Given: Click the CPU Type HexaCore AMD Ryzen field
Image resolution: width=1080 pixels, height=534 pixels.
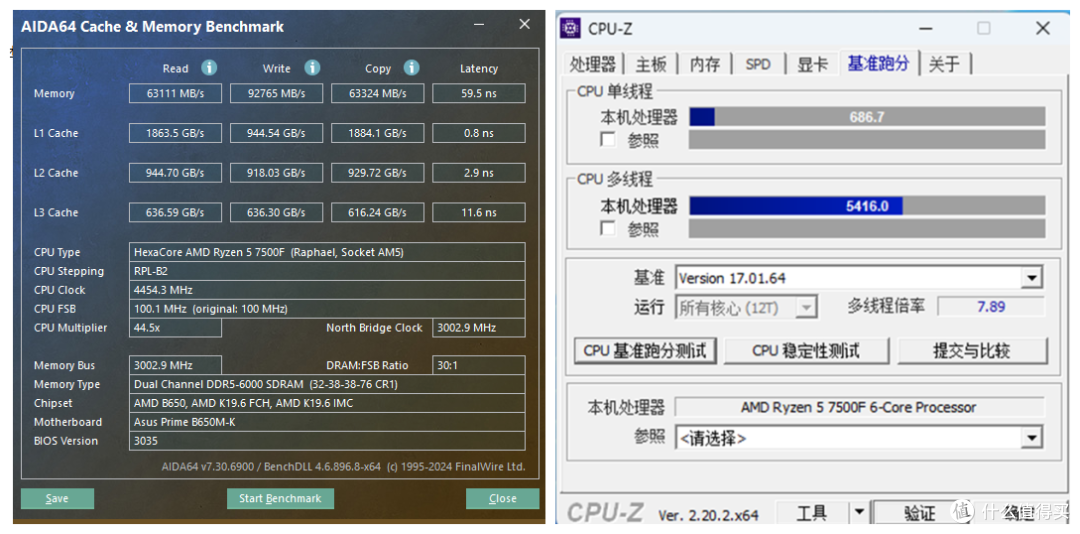Looking at the screenshot, I should click(x=327, y=252).
